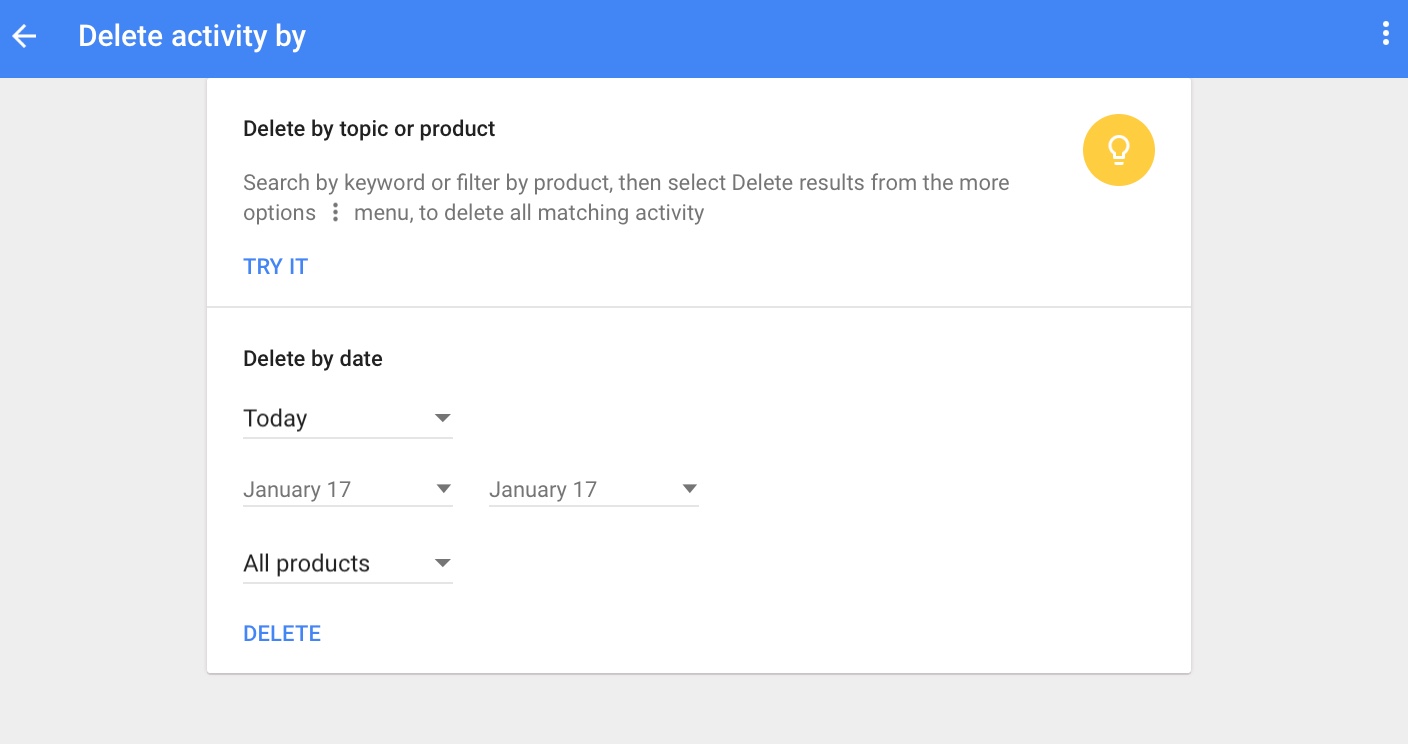Click the yellow lightbulb tip icon
The width and height of the screenshot is (1408, 744).
1119,151
